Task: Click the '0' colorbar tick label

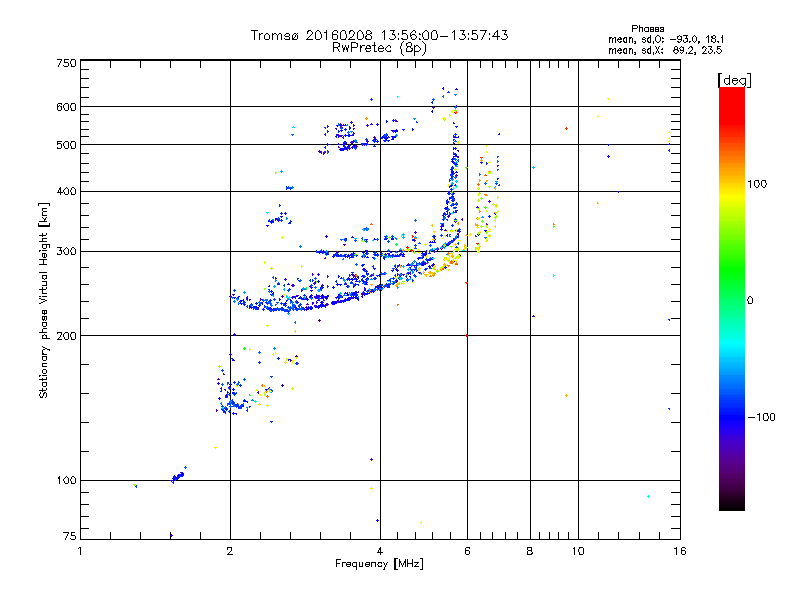Action: click(x=750, y=301)
